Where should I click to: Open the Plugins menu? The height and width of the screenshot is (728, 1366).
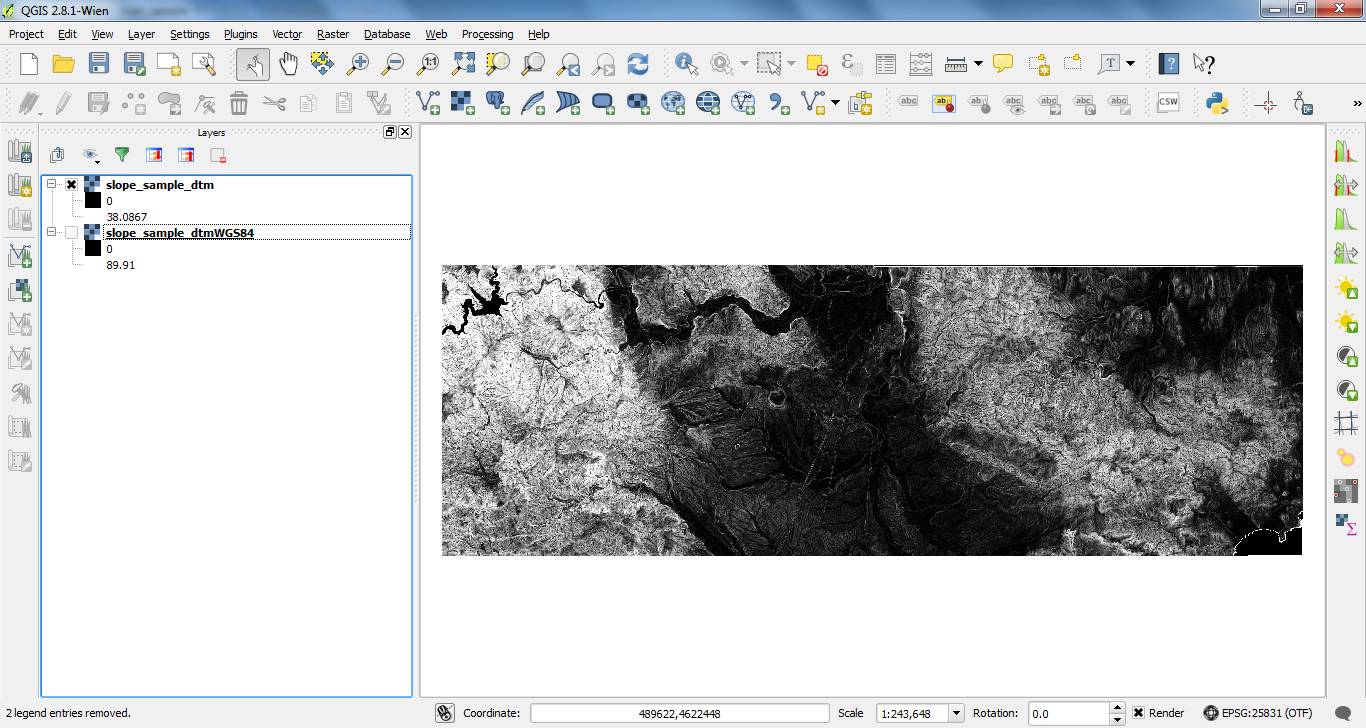coord(240,34)
